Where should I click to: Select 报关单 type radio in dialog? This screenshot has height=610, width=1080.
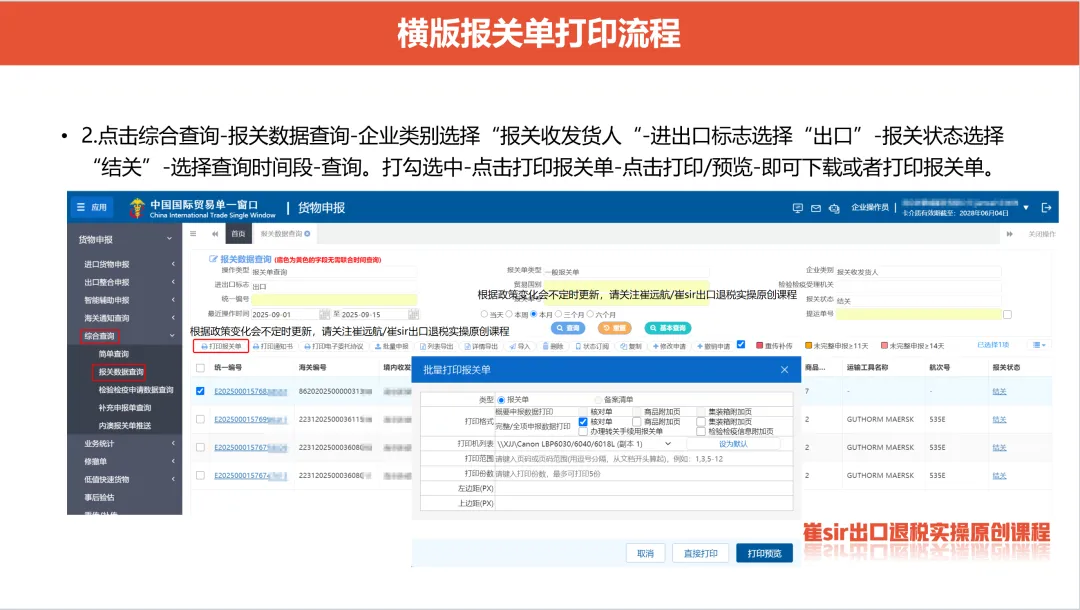coord(501,399)
